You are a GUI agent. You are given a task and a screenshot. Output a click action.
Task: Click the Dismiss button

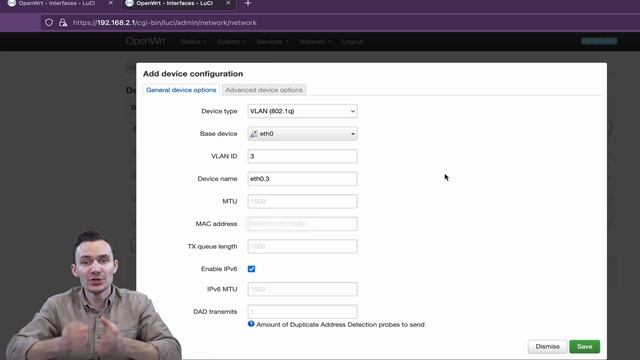click(x=547, y=347)
